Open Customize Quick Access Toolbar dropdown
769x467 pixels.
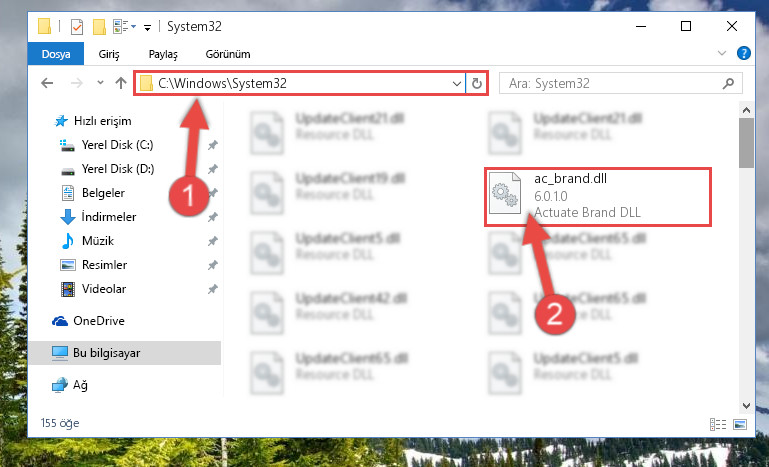coord(147,28)
